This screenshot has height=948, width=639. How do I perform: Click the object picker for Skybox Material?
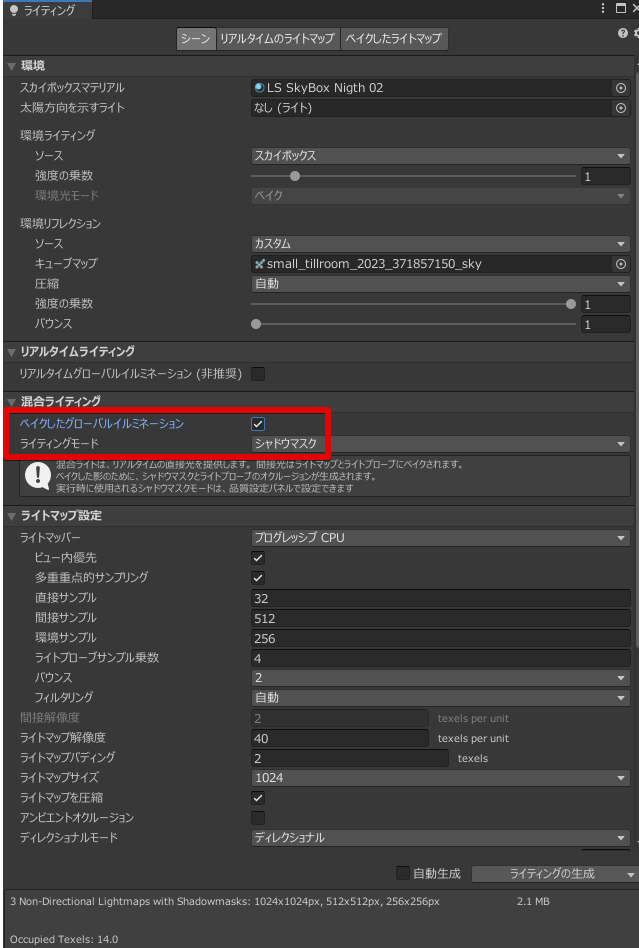[x=620, y=88]
